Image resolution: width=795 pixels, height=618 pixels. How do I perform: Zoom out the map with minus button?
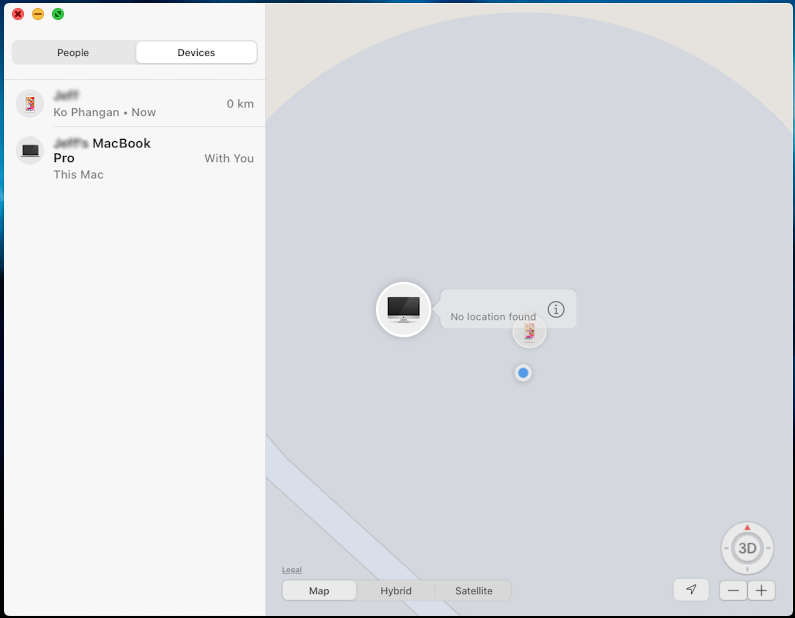tap(733, 590)
